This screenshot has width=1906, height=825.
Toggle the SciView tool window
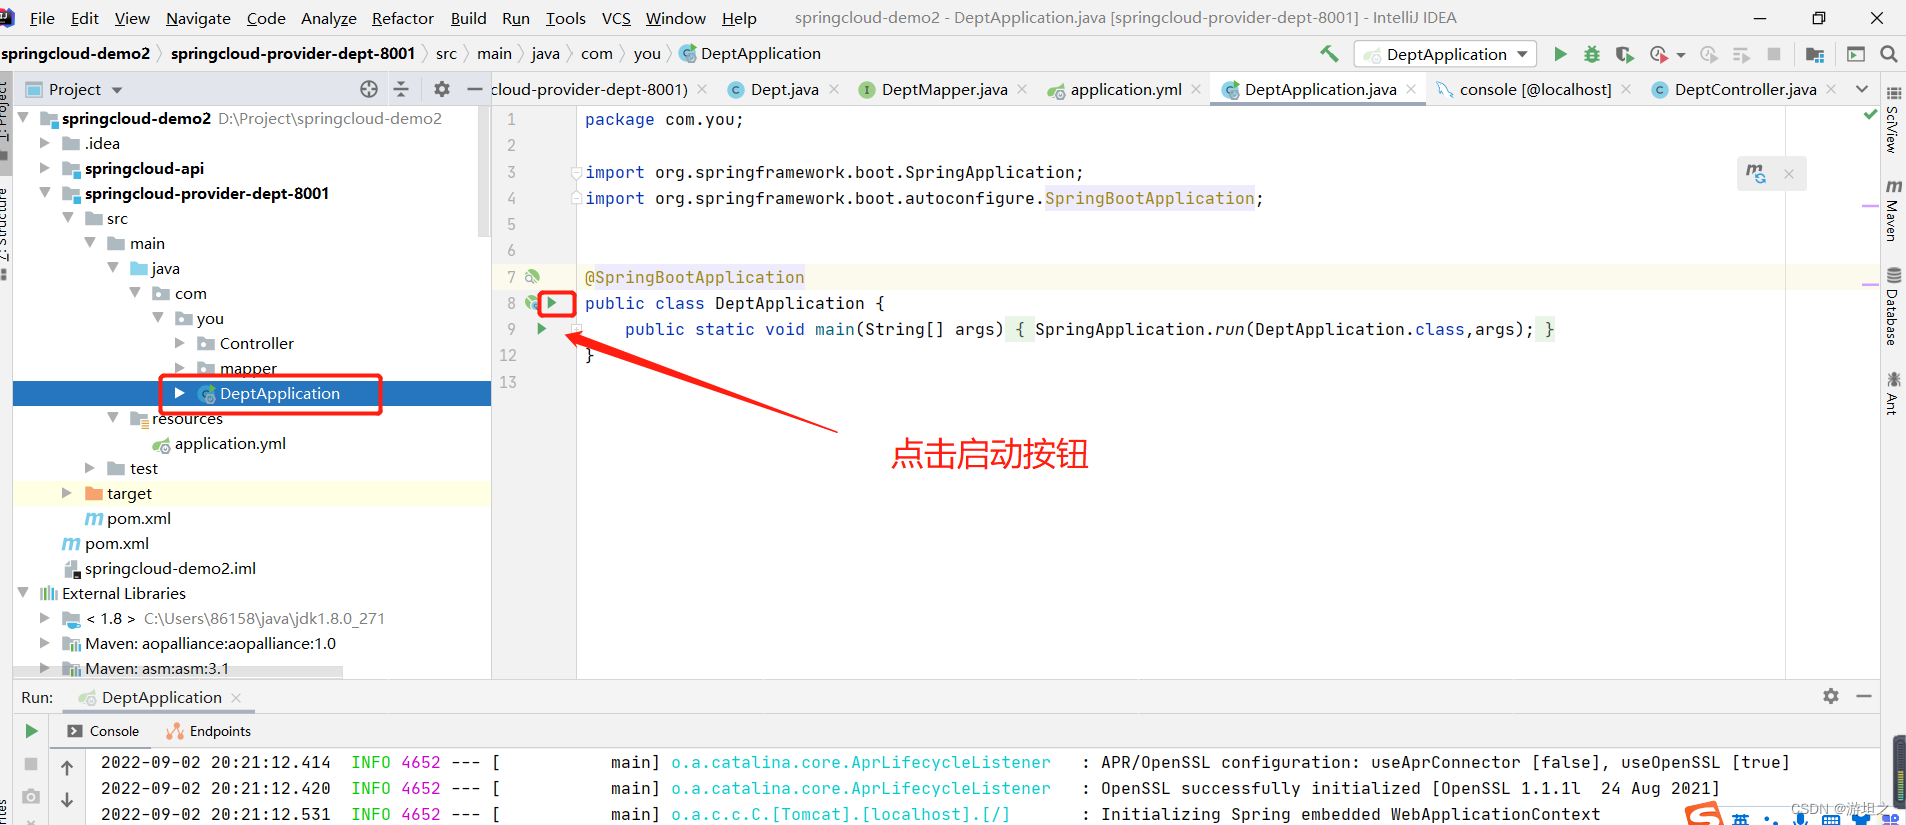pyautogui.click(x=1892, y=120)
